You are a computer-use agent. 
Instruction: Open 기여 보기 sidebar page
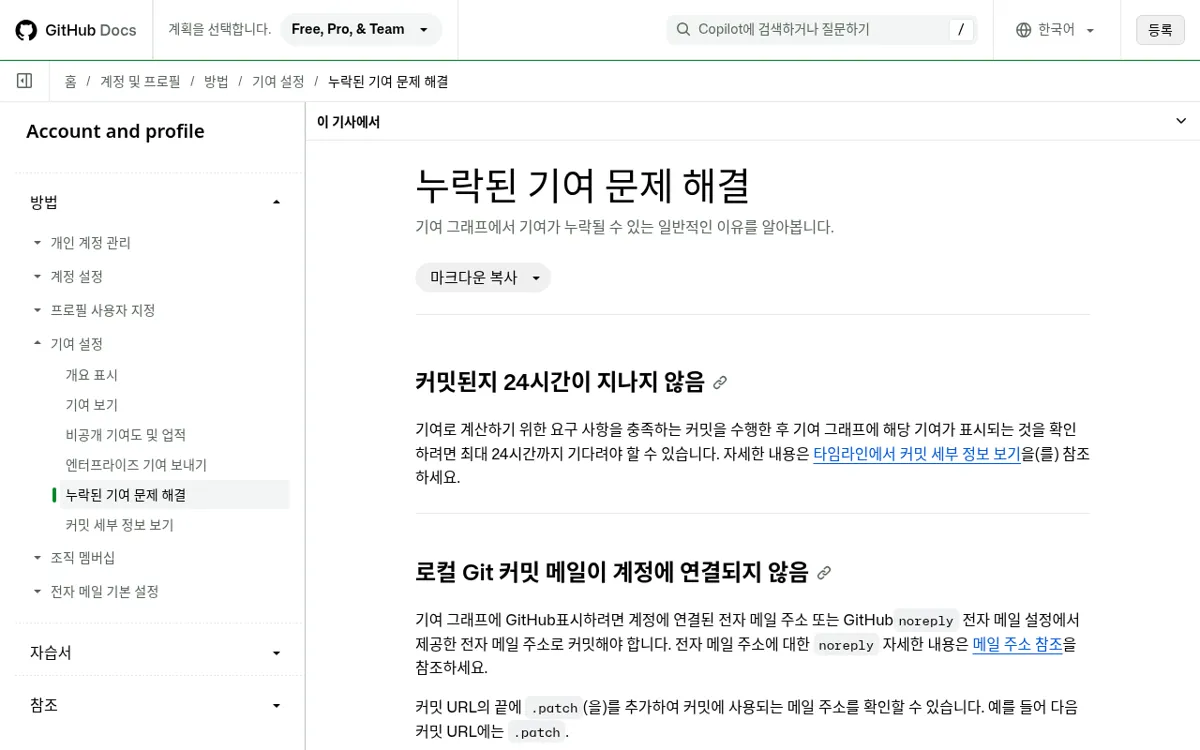click(x=92, y=405)
